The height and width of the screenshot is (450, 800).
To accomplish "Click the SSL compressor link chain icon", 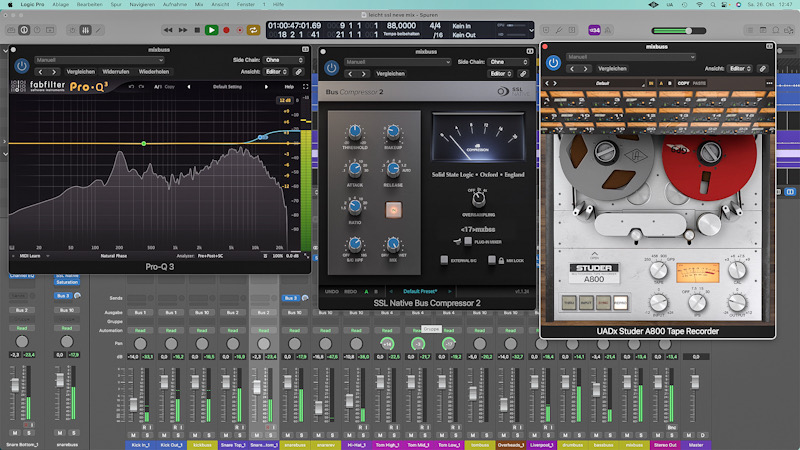I will pyautogui.click(x=523, y=74).
